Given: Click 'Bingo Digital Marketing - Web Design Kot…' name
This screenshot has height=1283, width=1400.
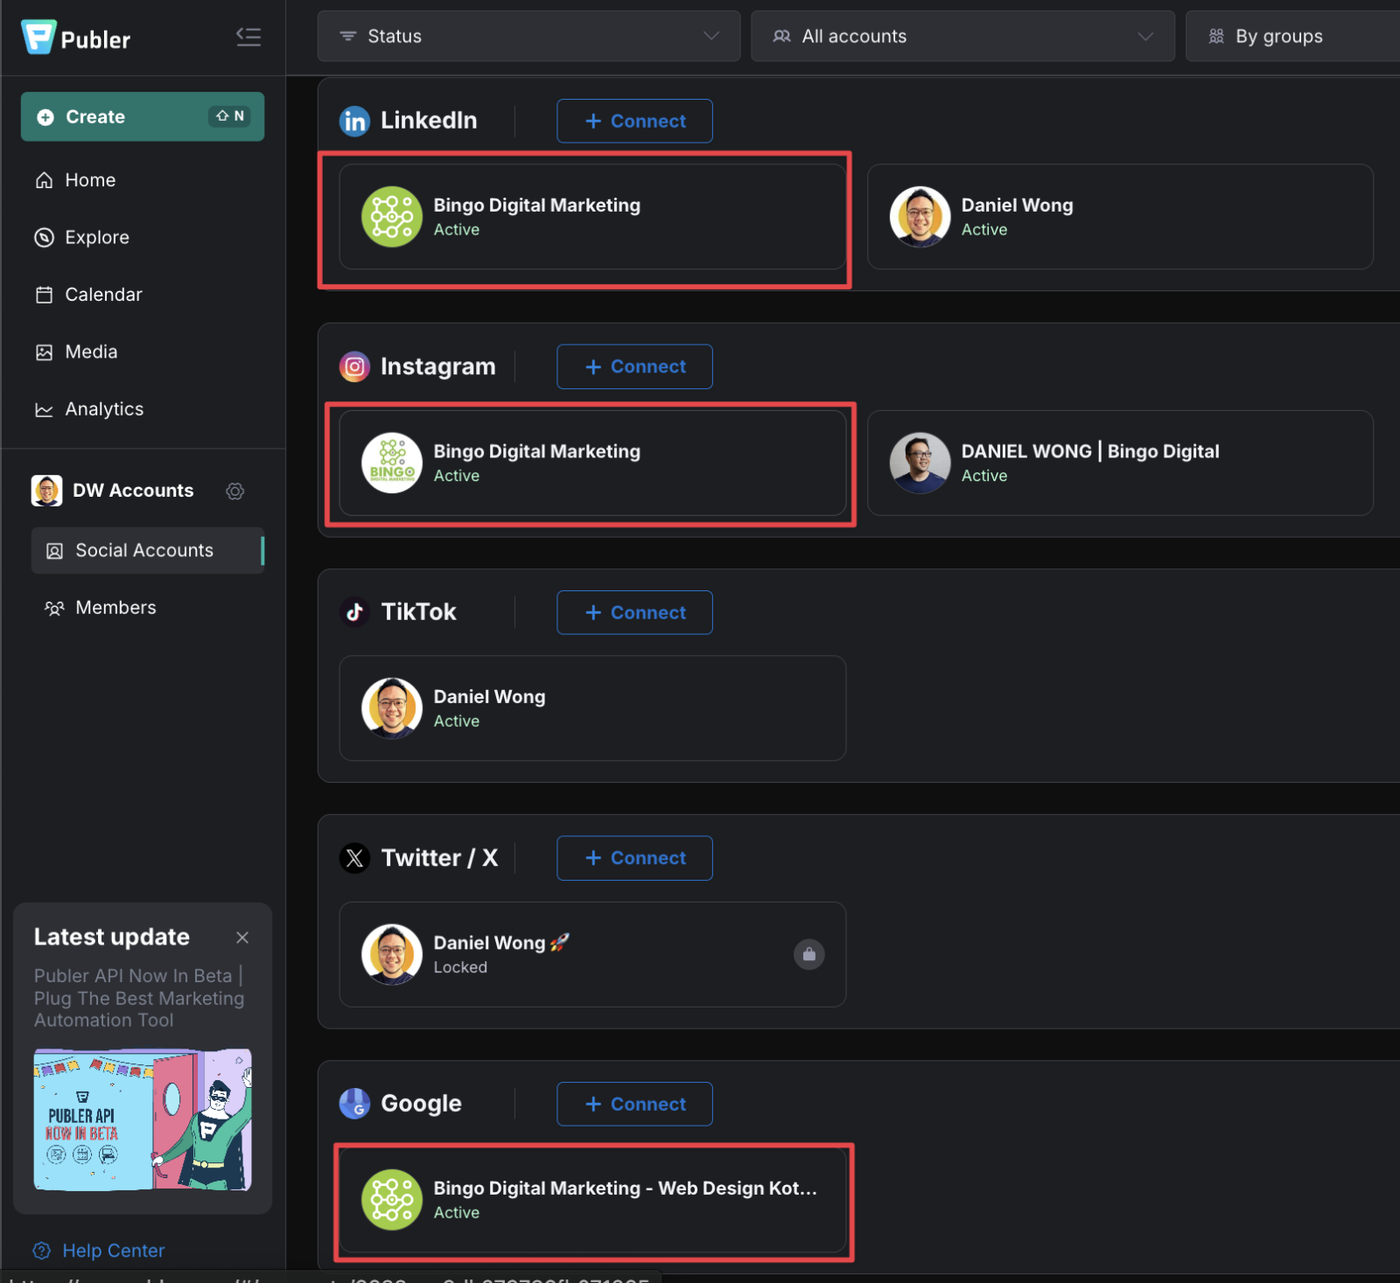Looking at the screenshot, I should 625,1188.
